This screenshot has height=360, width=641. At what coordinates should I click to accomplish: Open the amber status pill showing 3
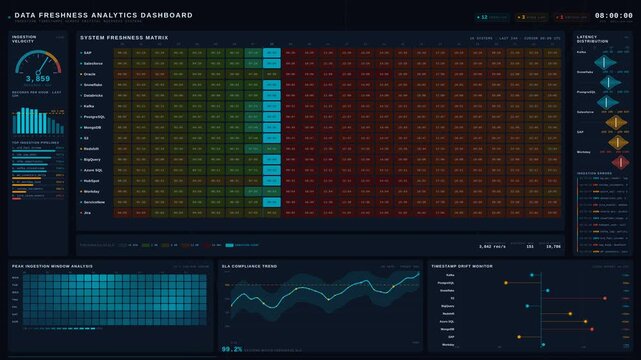click(x=531, y=17)
